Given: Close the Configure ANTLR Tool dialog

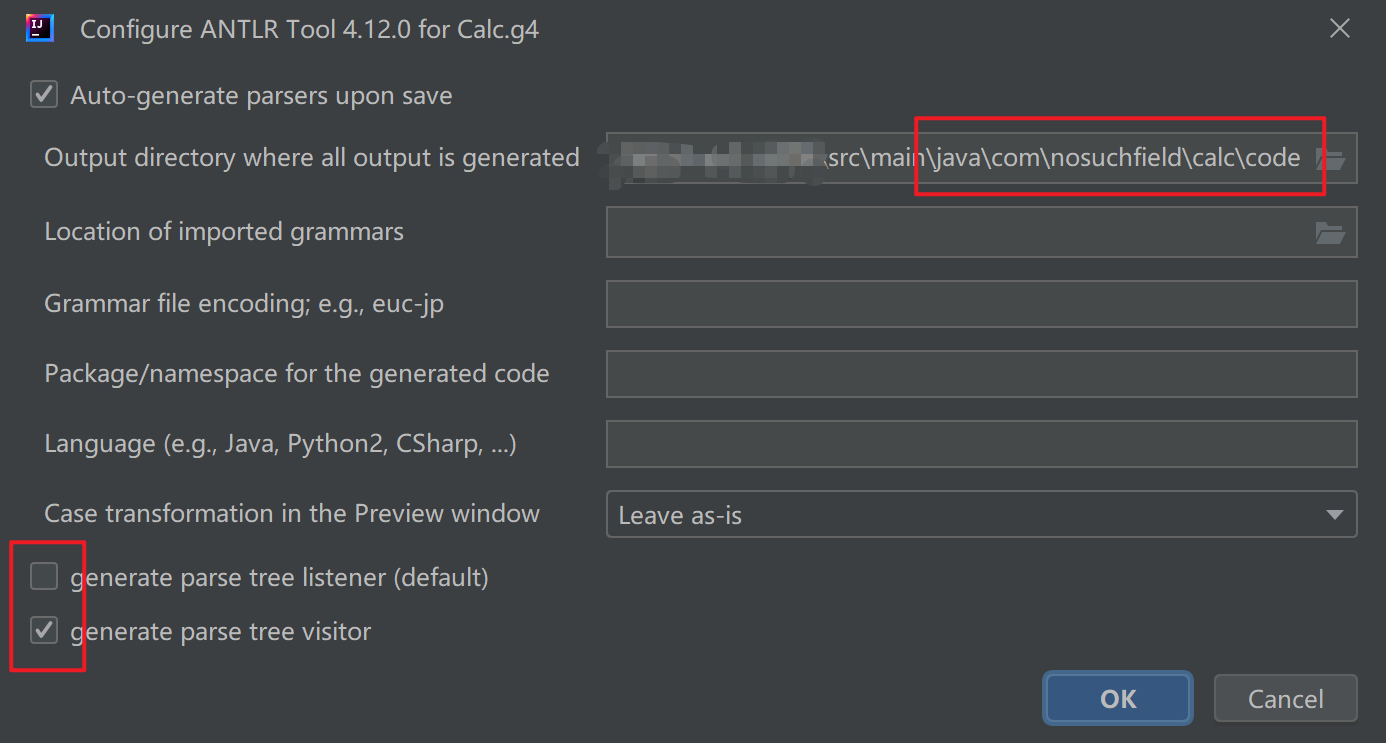Looking at the screenshot, I should pyautogui.click(x=1340, y=28).
